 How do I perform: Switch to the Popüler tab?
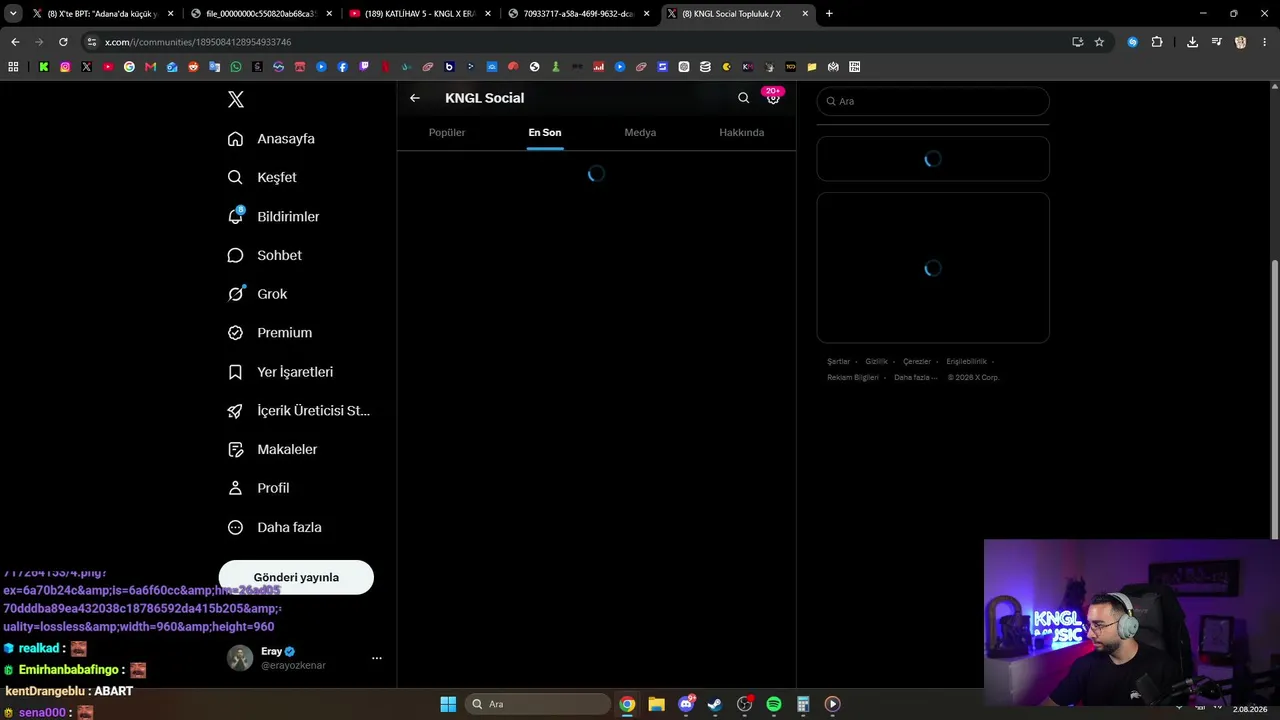tap(447, 133)
